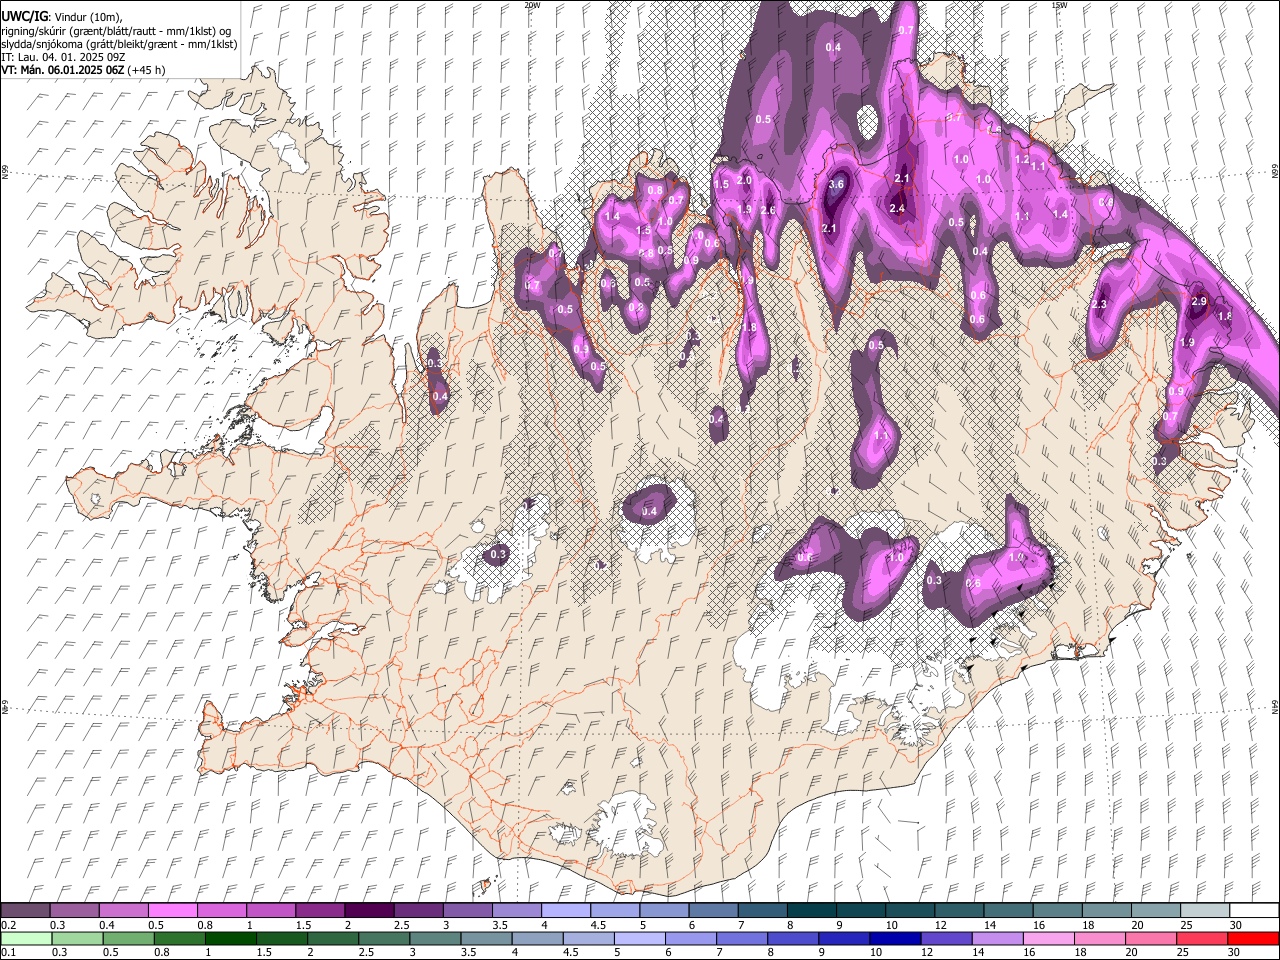Pick the pink top-row legend swatch labeled 0.5
This screenshot has width=1280, height=960.
coord(172,911)
